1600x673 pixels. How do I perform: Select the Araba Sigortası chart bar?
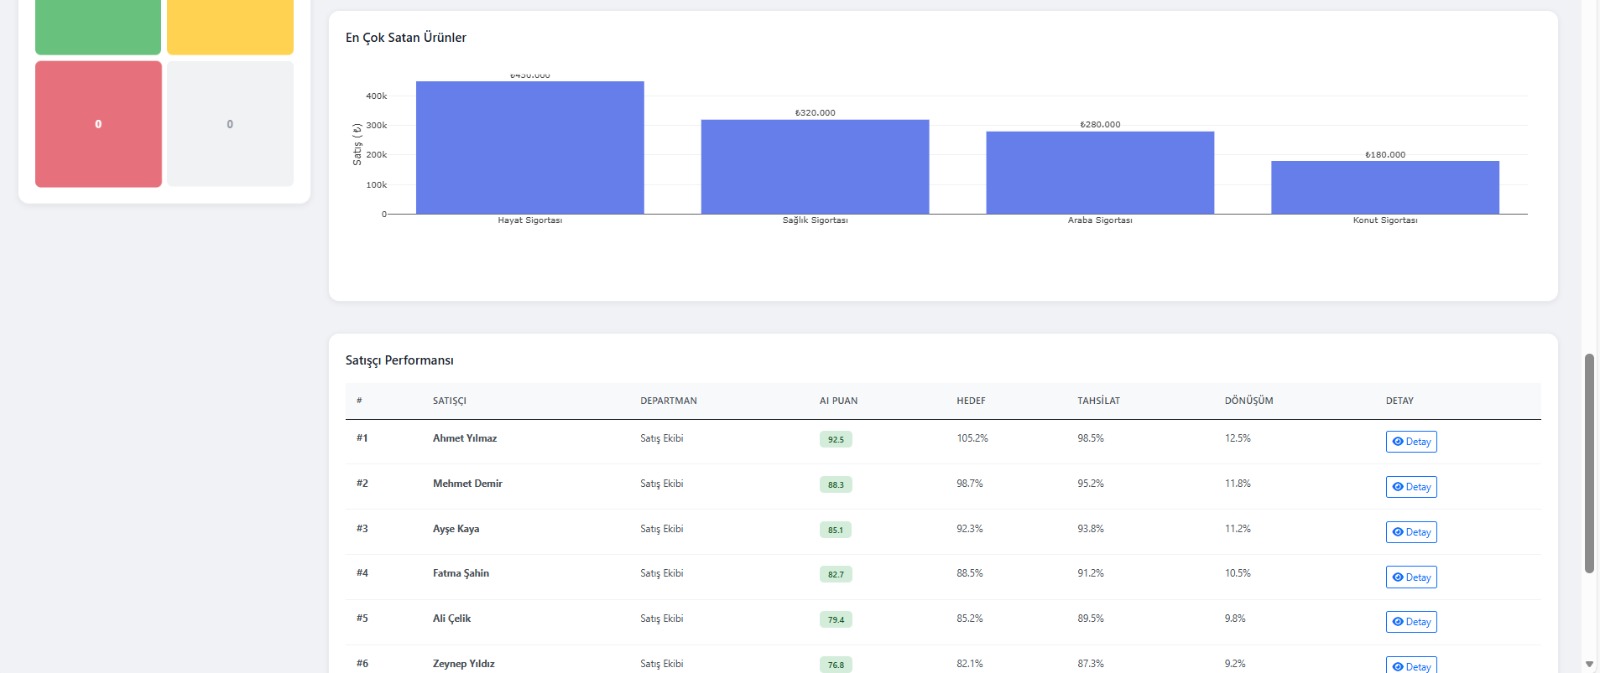pyautogui.click(x=1099, y=173)
